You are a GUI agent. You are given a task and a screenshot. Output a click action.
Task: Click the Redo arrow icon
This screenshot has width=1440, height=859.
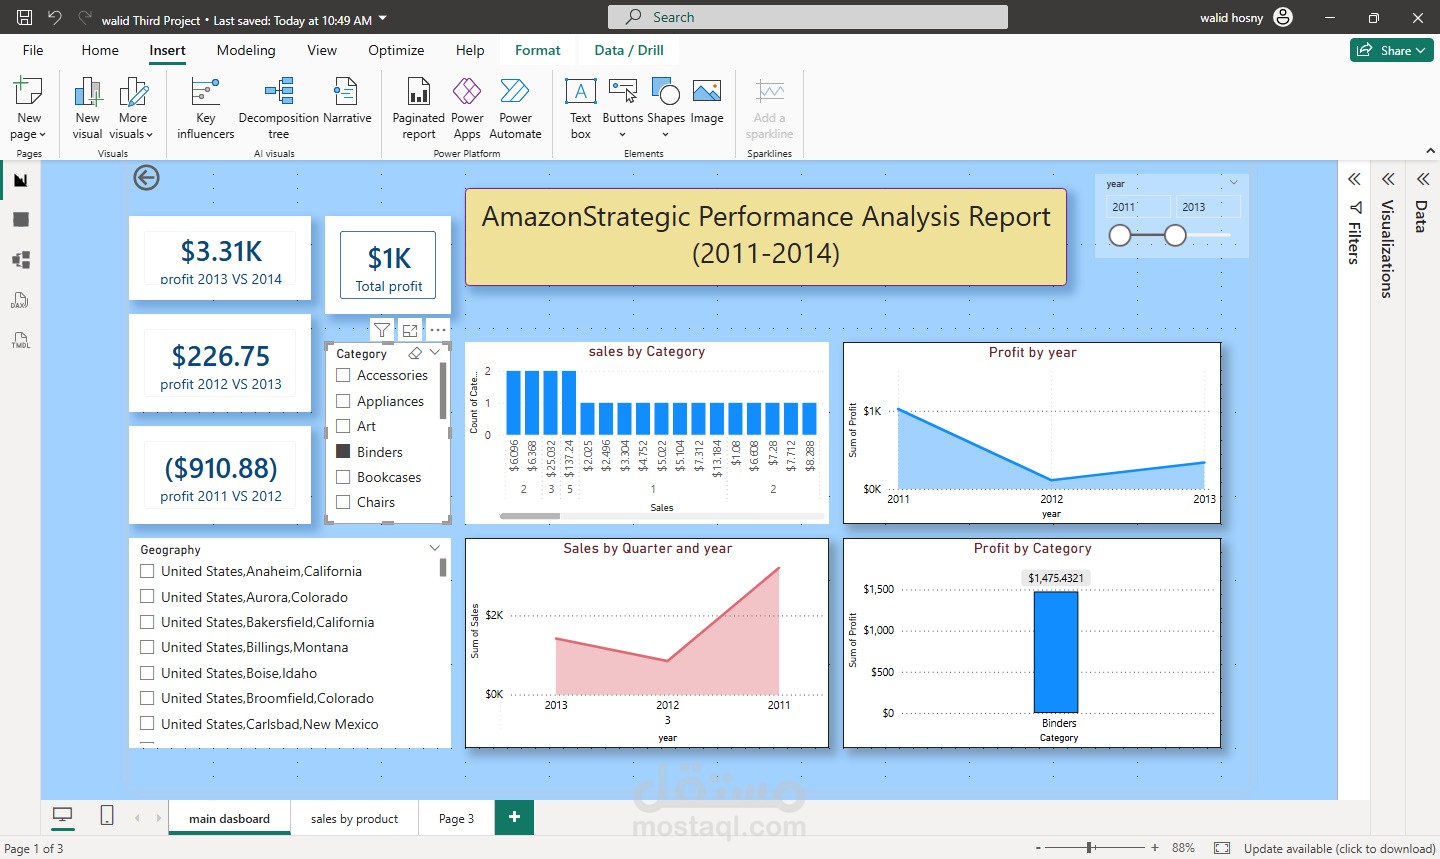tap(85, 17)
